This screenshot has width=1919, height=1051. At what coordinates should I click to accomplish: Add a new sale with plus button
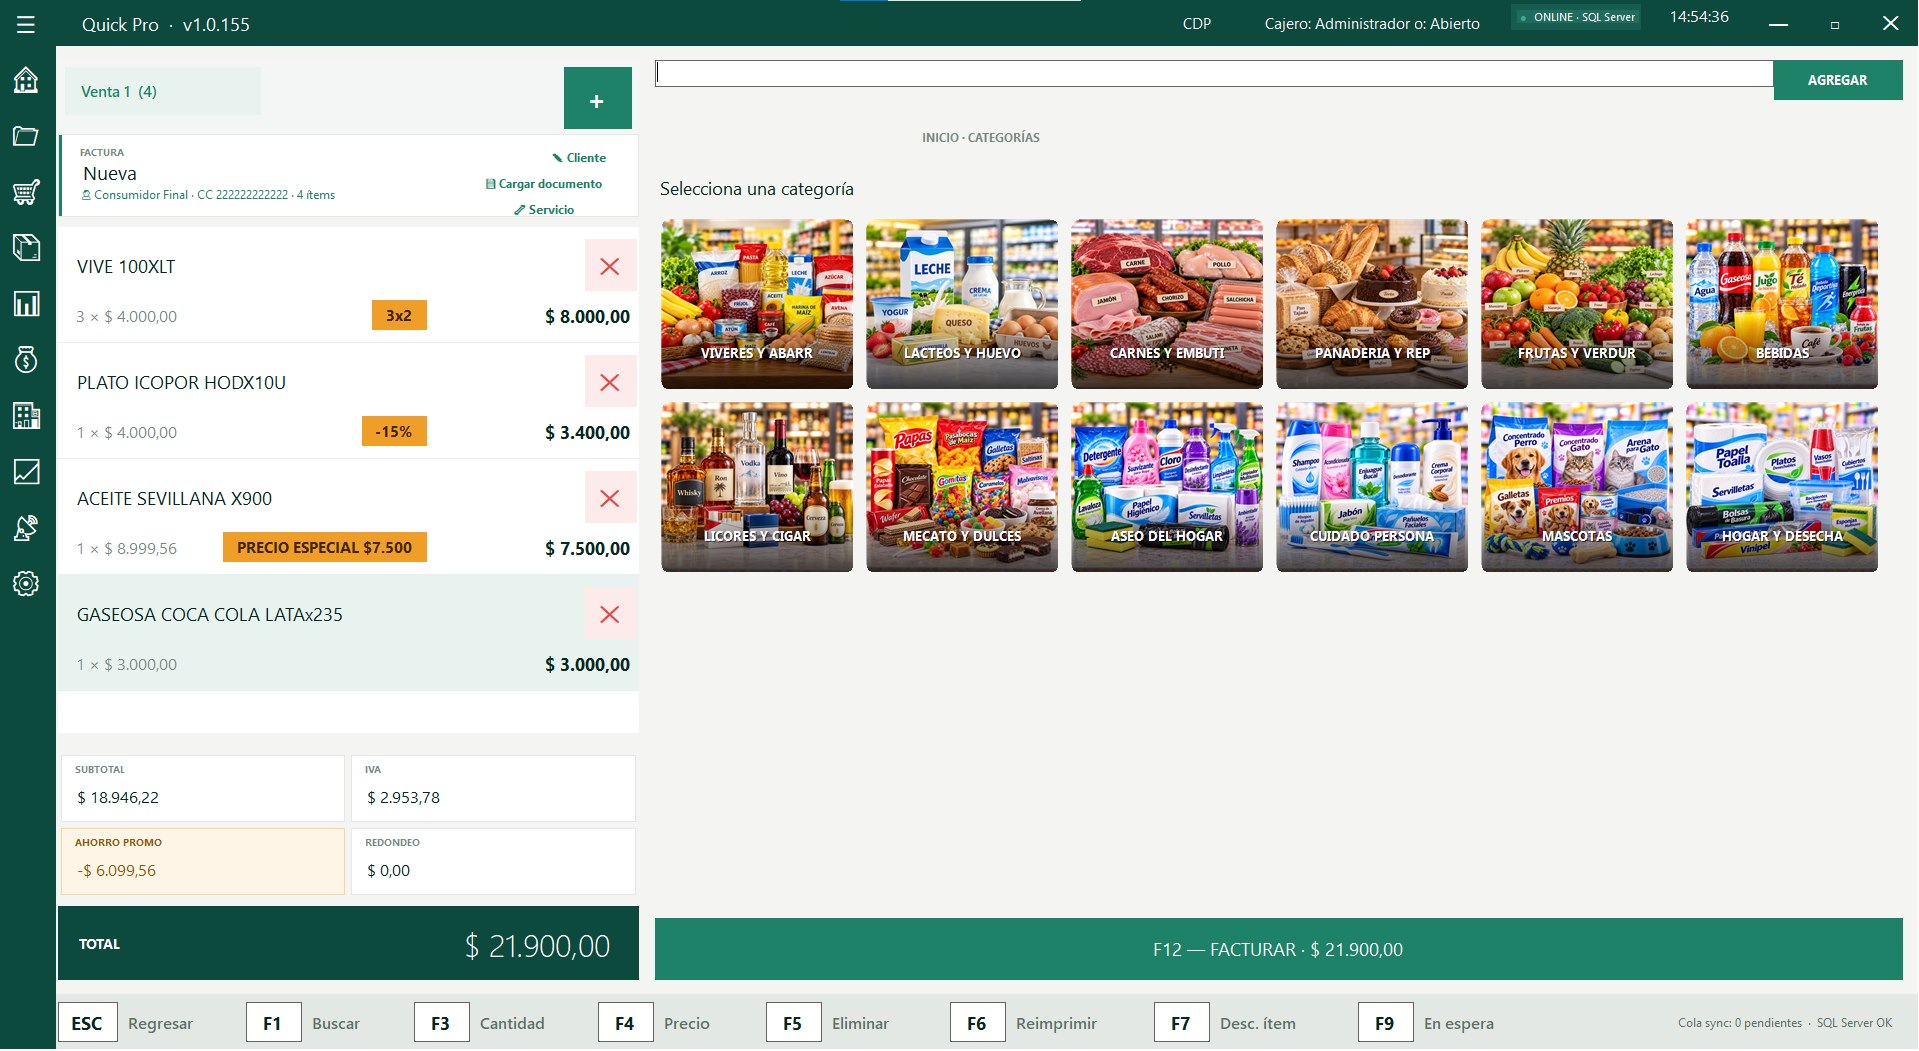pyautogui.click(x=597, y=98)
